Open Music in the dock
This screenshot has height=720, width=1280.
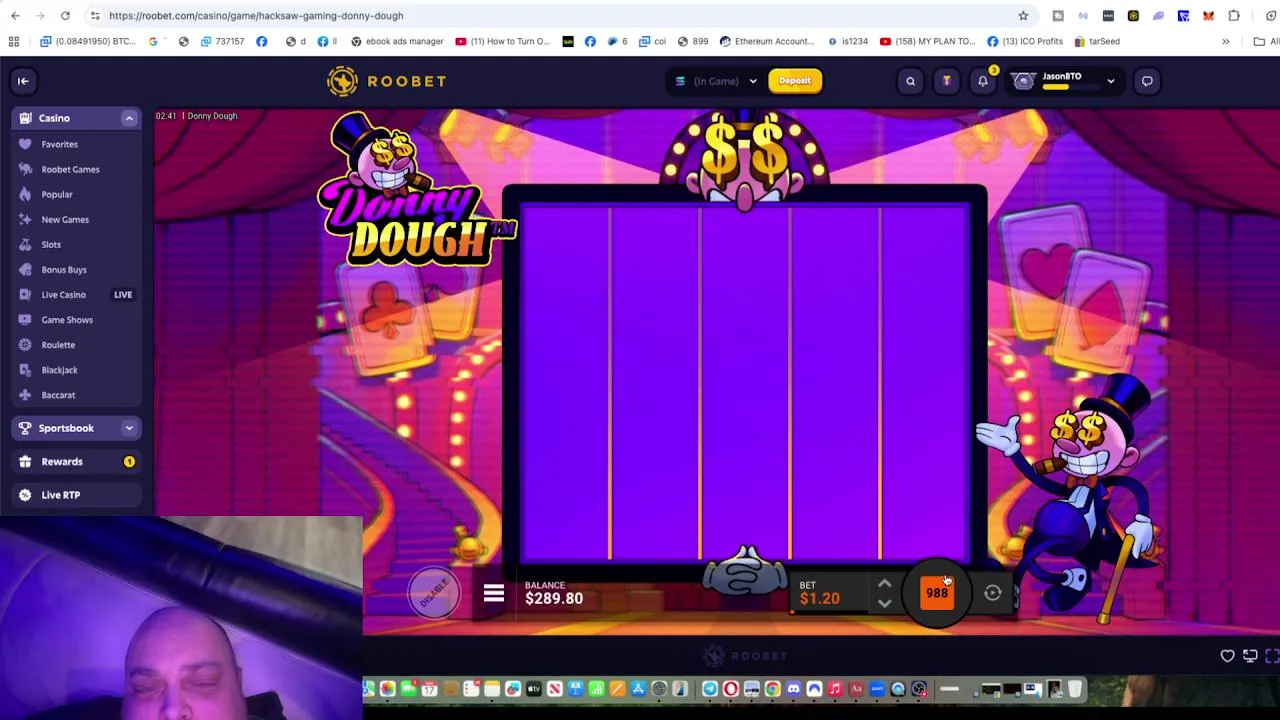click(835, 689)
